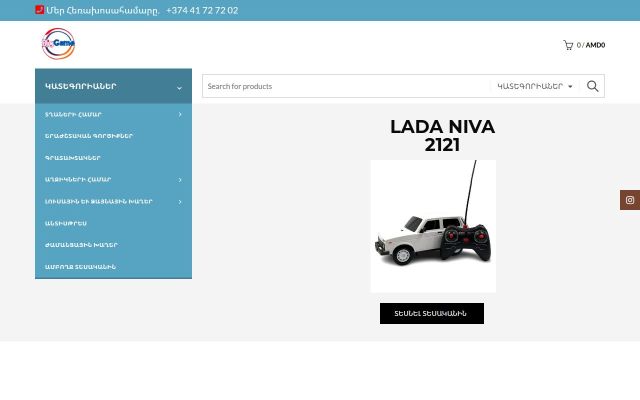Screen dimensions: 640x400
Task: Expand the ՏՂԱՆԵՐԻ ՀԱՄԱՐ submenu arrow
Action: [180, 115]
